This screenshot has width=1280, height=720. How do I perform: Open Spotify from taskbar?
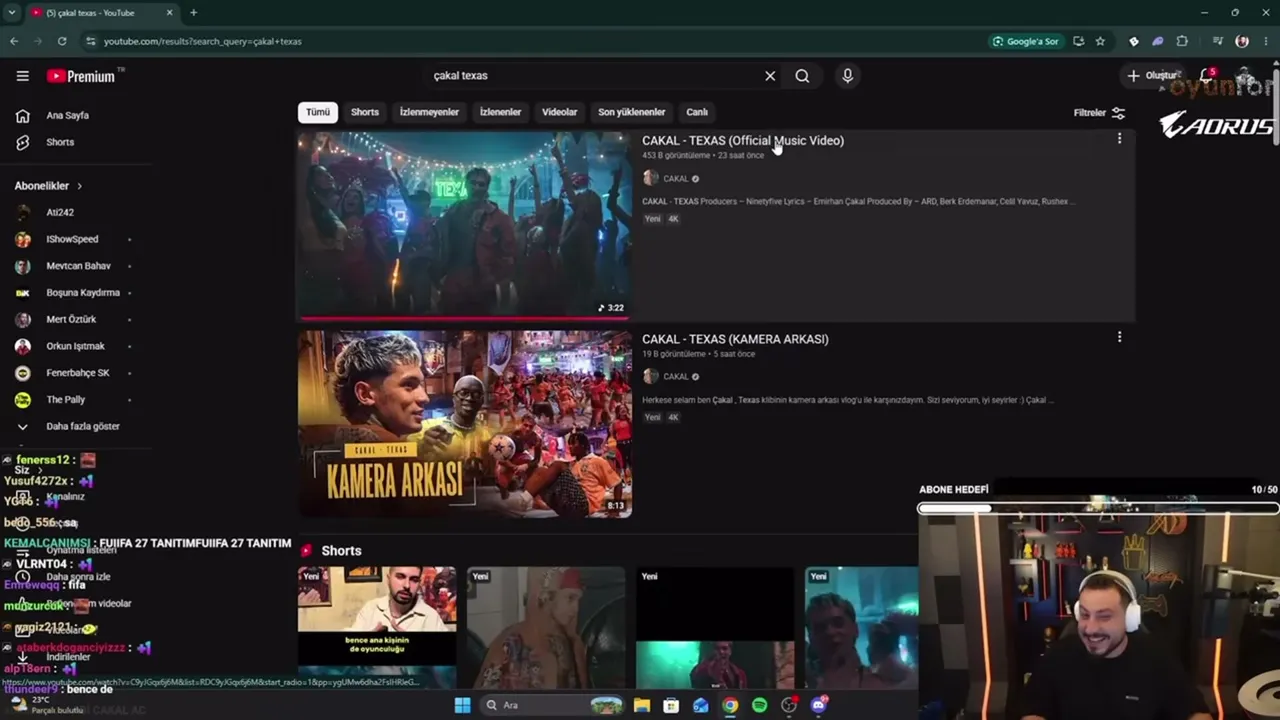click(760, 705)
